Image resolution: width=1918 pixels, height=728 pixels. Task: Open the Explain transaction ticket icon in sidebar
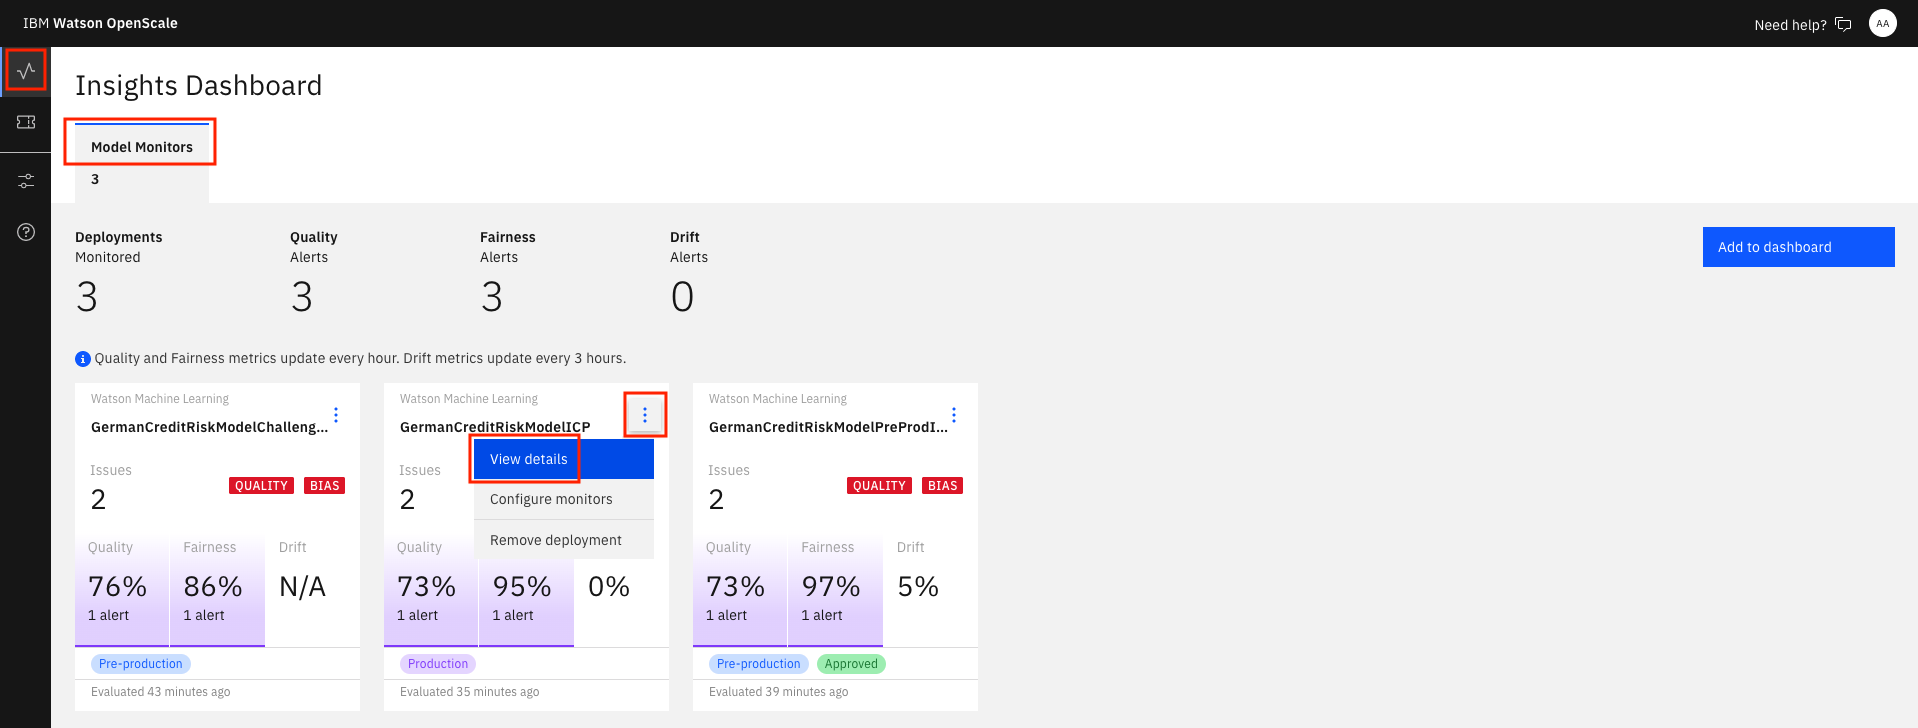(x=26, y=122)
